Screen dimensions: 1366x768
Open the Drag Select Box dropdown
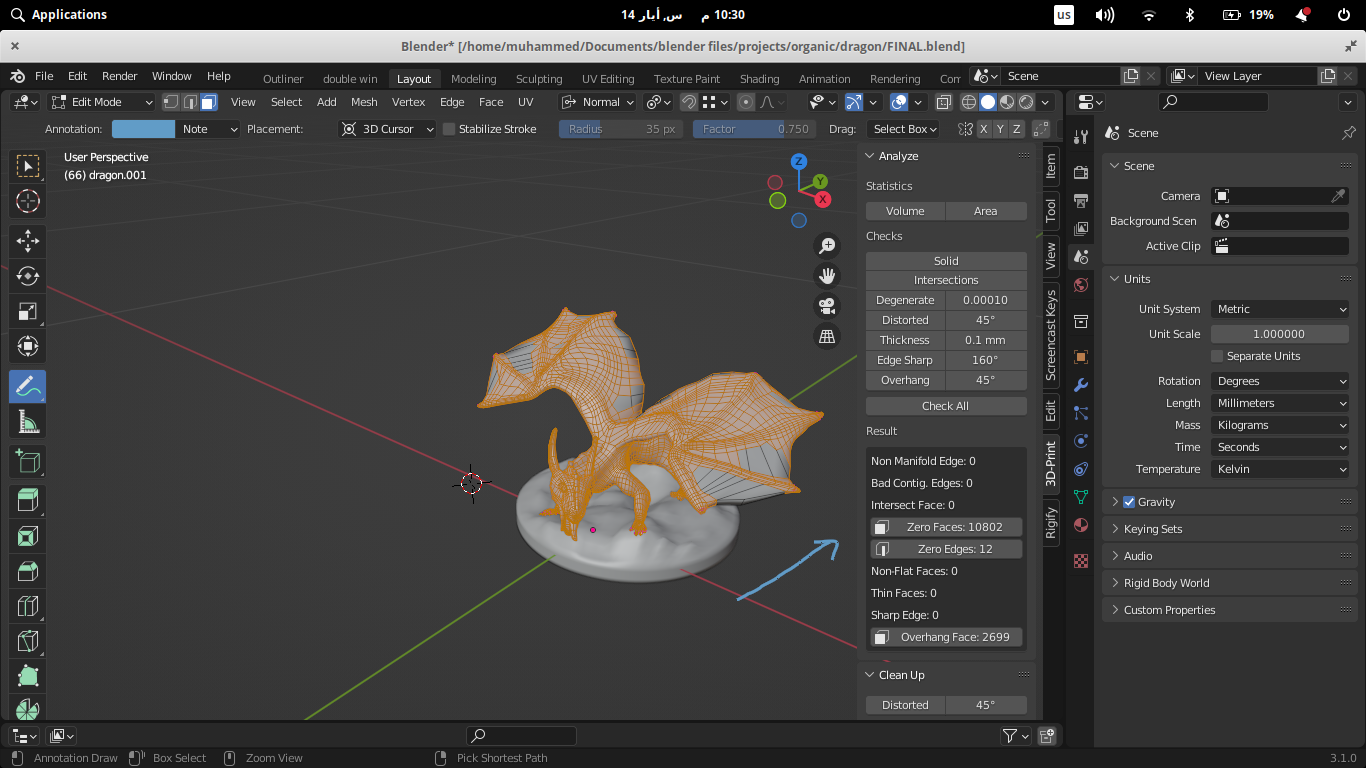pyautogui.click(x=904, y=129)
